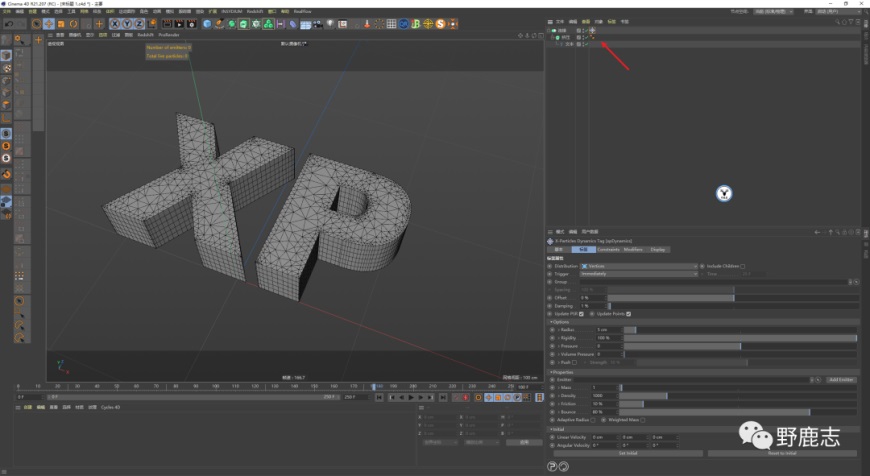This screenshot has height=476, width=870.
Task: Activate the Rotate tool
Action: click(x=73, y=24)
